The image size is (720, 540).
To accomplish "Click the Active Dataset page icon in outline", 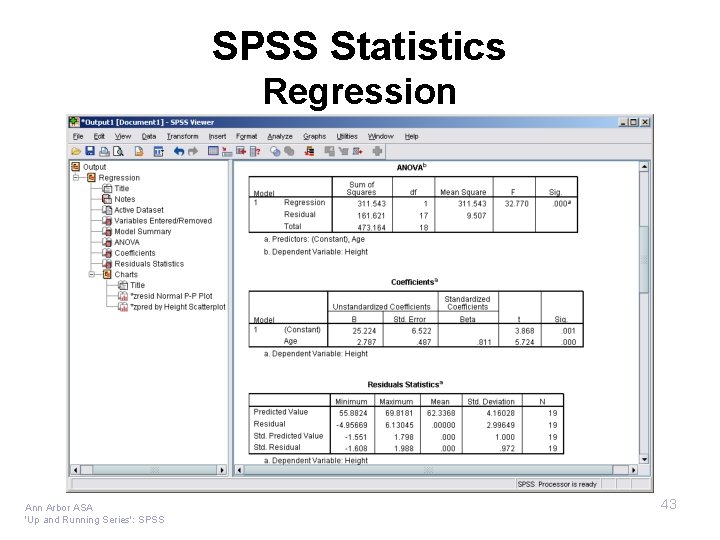I will pyautogui.click(x=107, y=210).
